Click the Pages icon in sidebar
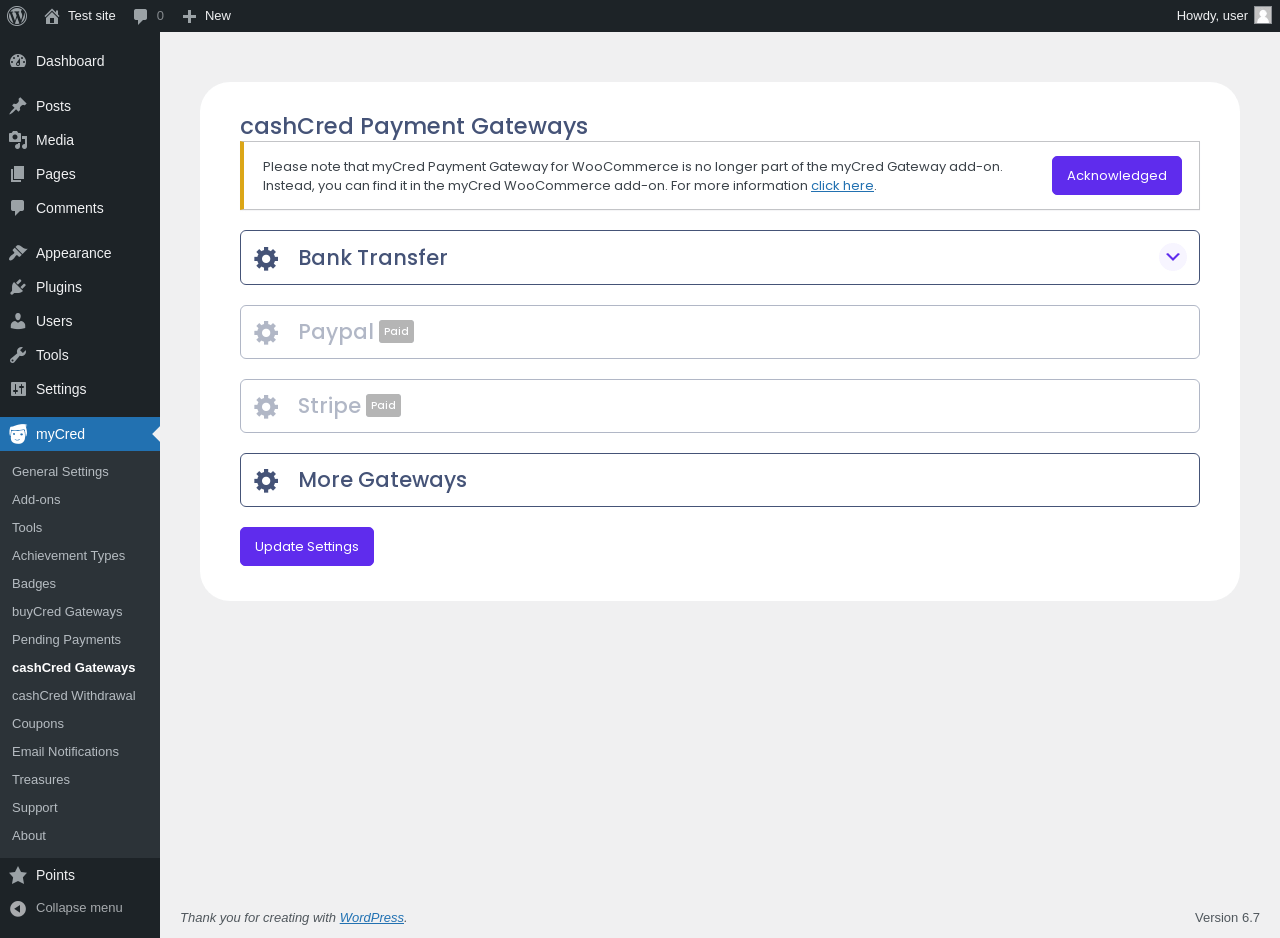 click(x=18, y=174)
